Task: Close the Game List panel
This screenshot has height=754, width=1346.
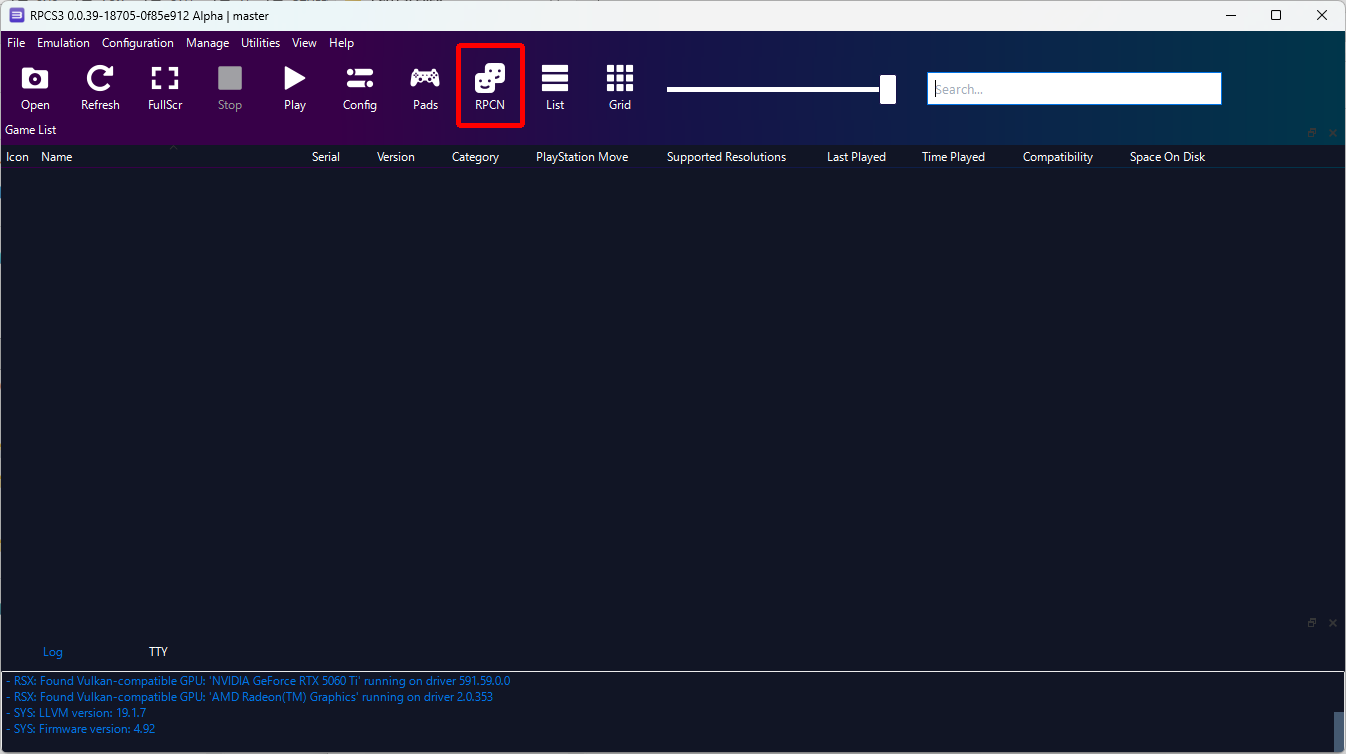Action: [1333, 133]
